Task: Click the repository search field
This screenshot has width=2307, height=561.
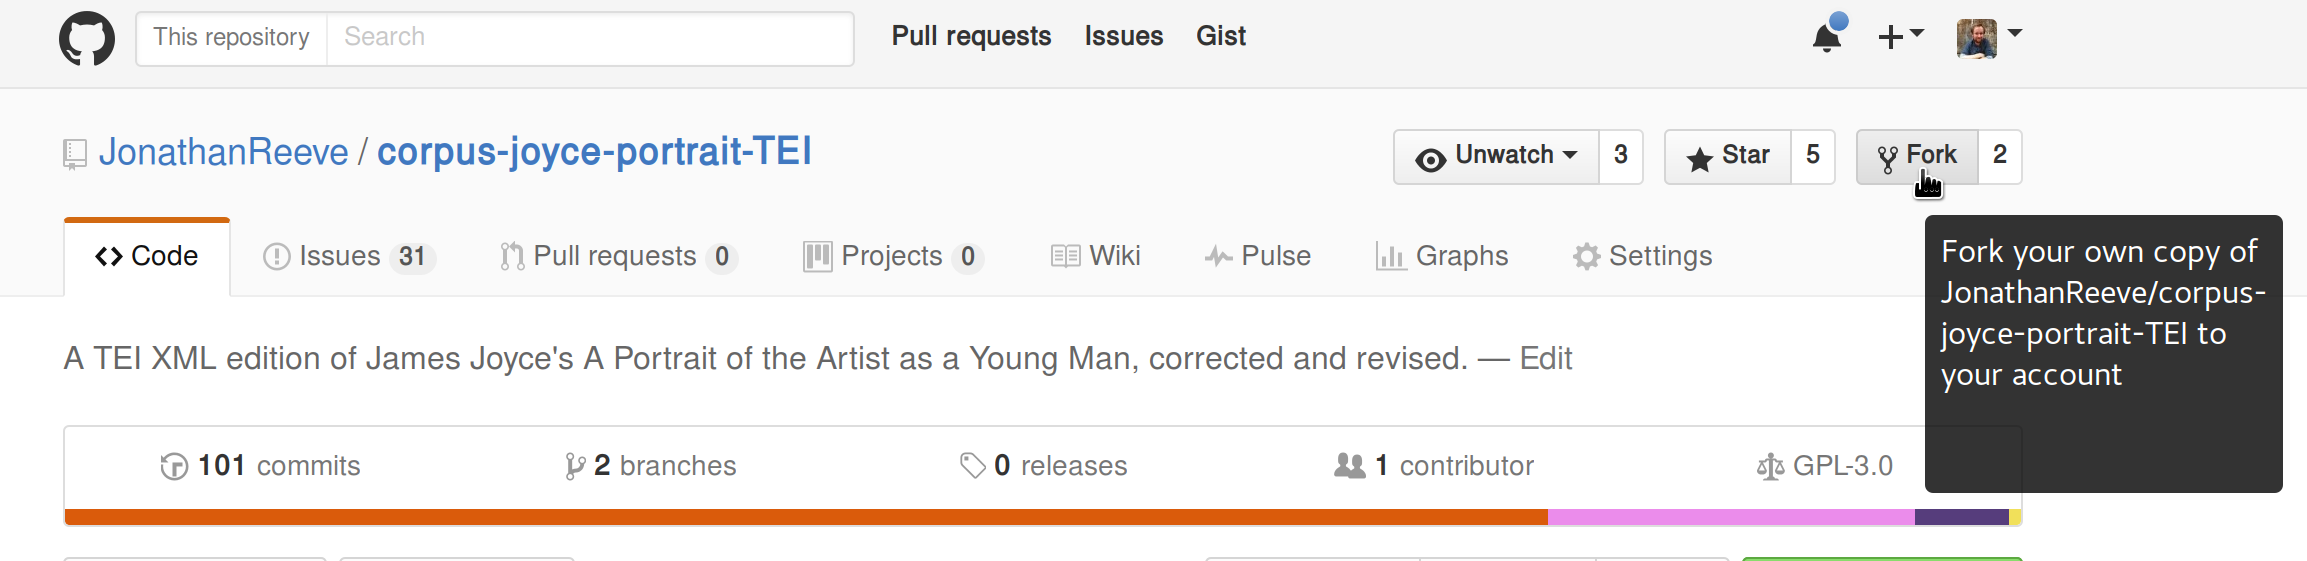Action: click(590, 38)
